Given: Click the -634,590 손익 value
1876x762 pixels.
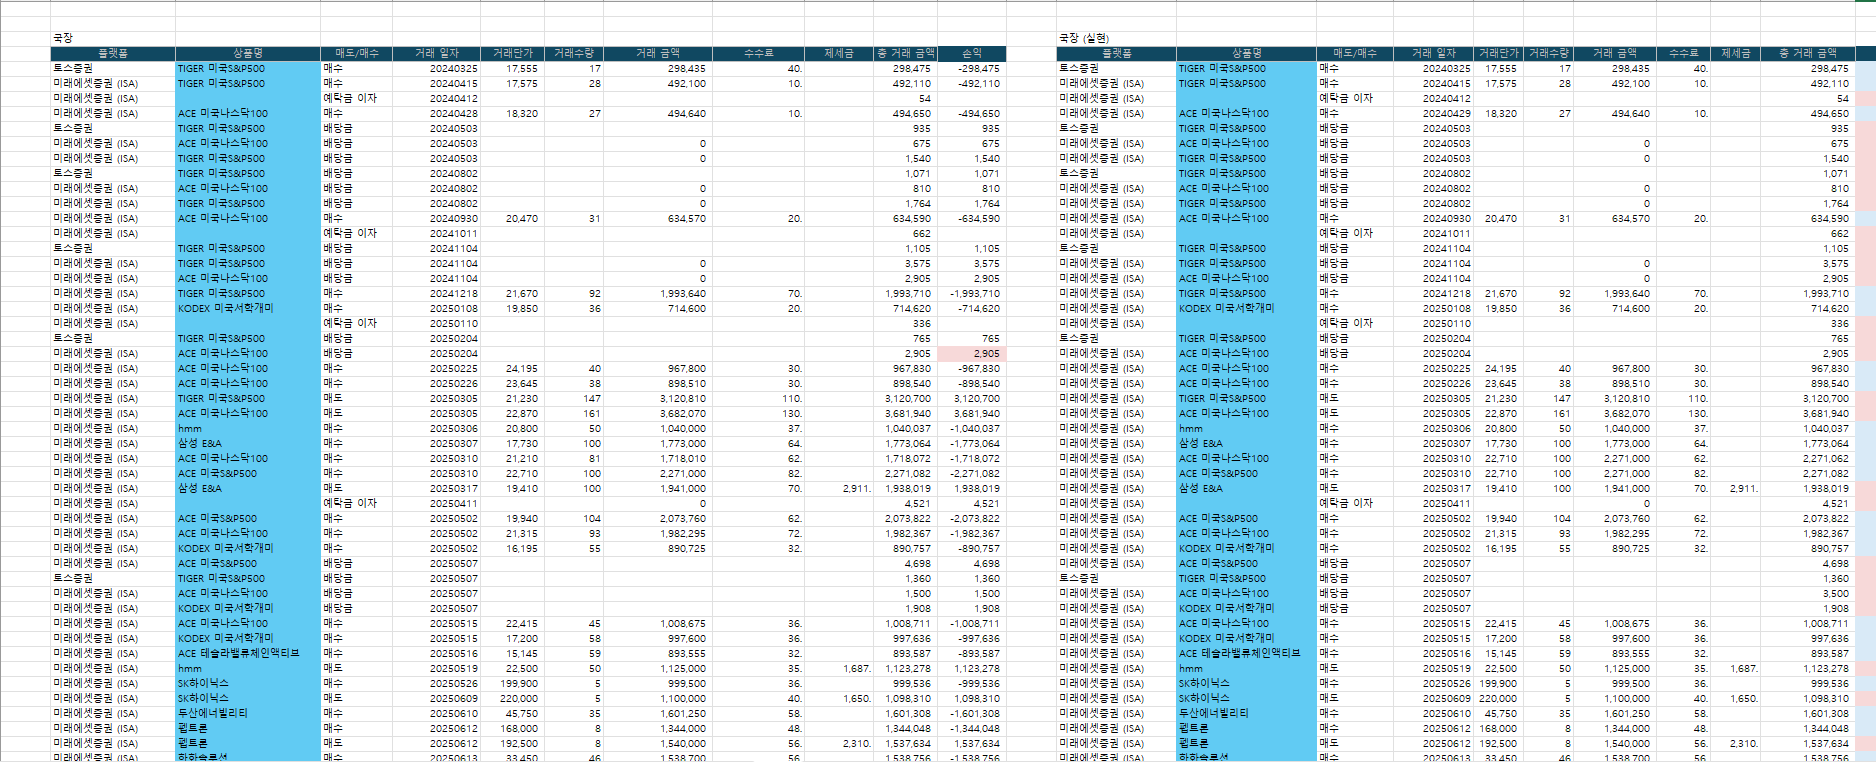Looking at the screenshot, I should pyautogui.click(x=979, y=219).
